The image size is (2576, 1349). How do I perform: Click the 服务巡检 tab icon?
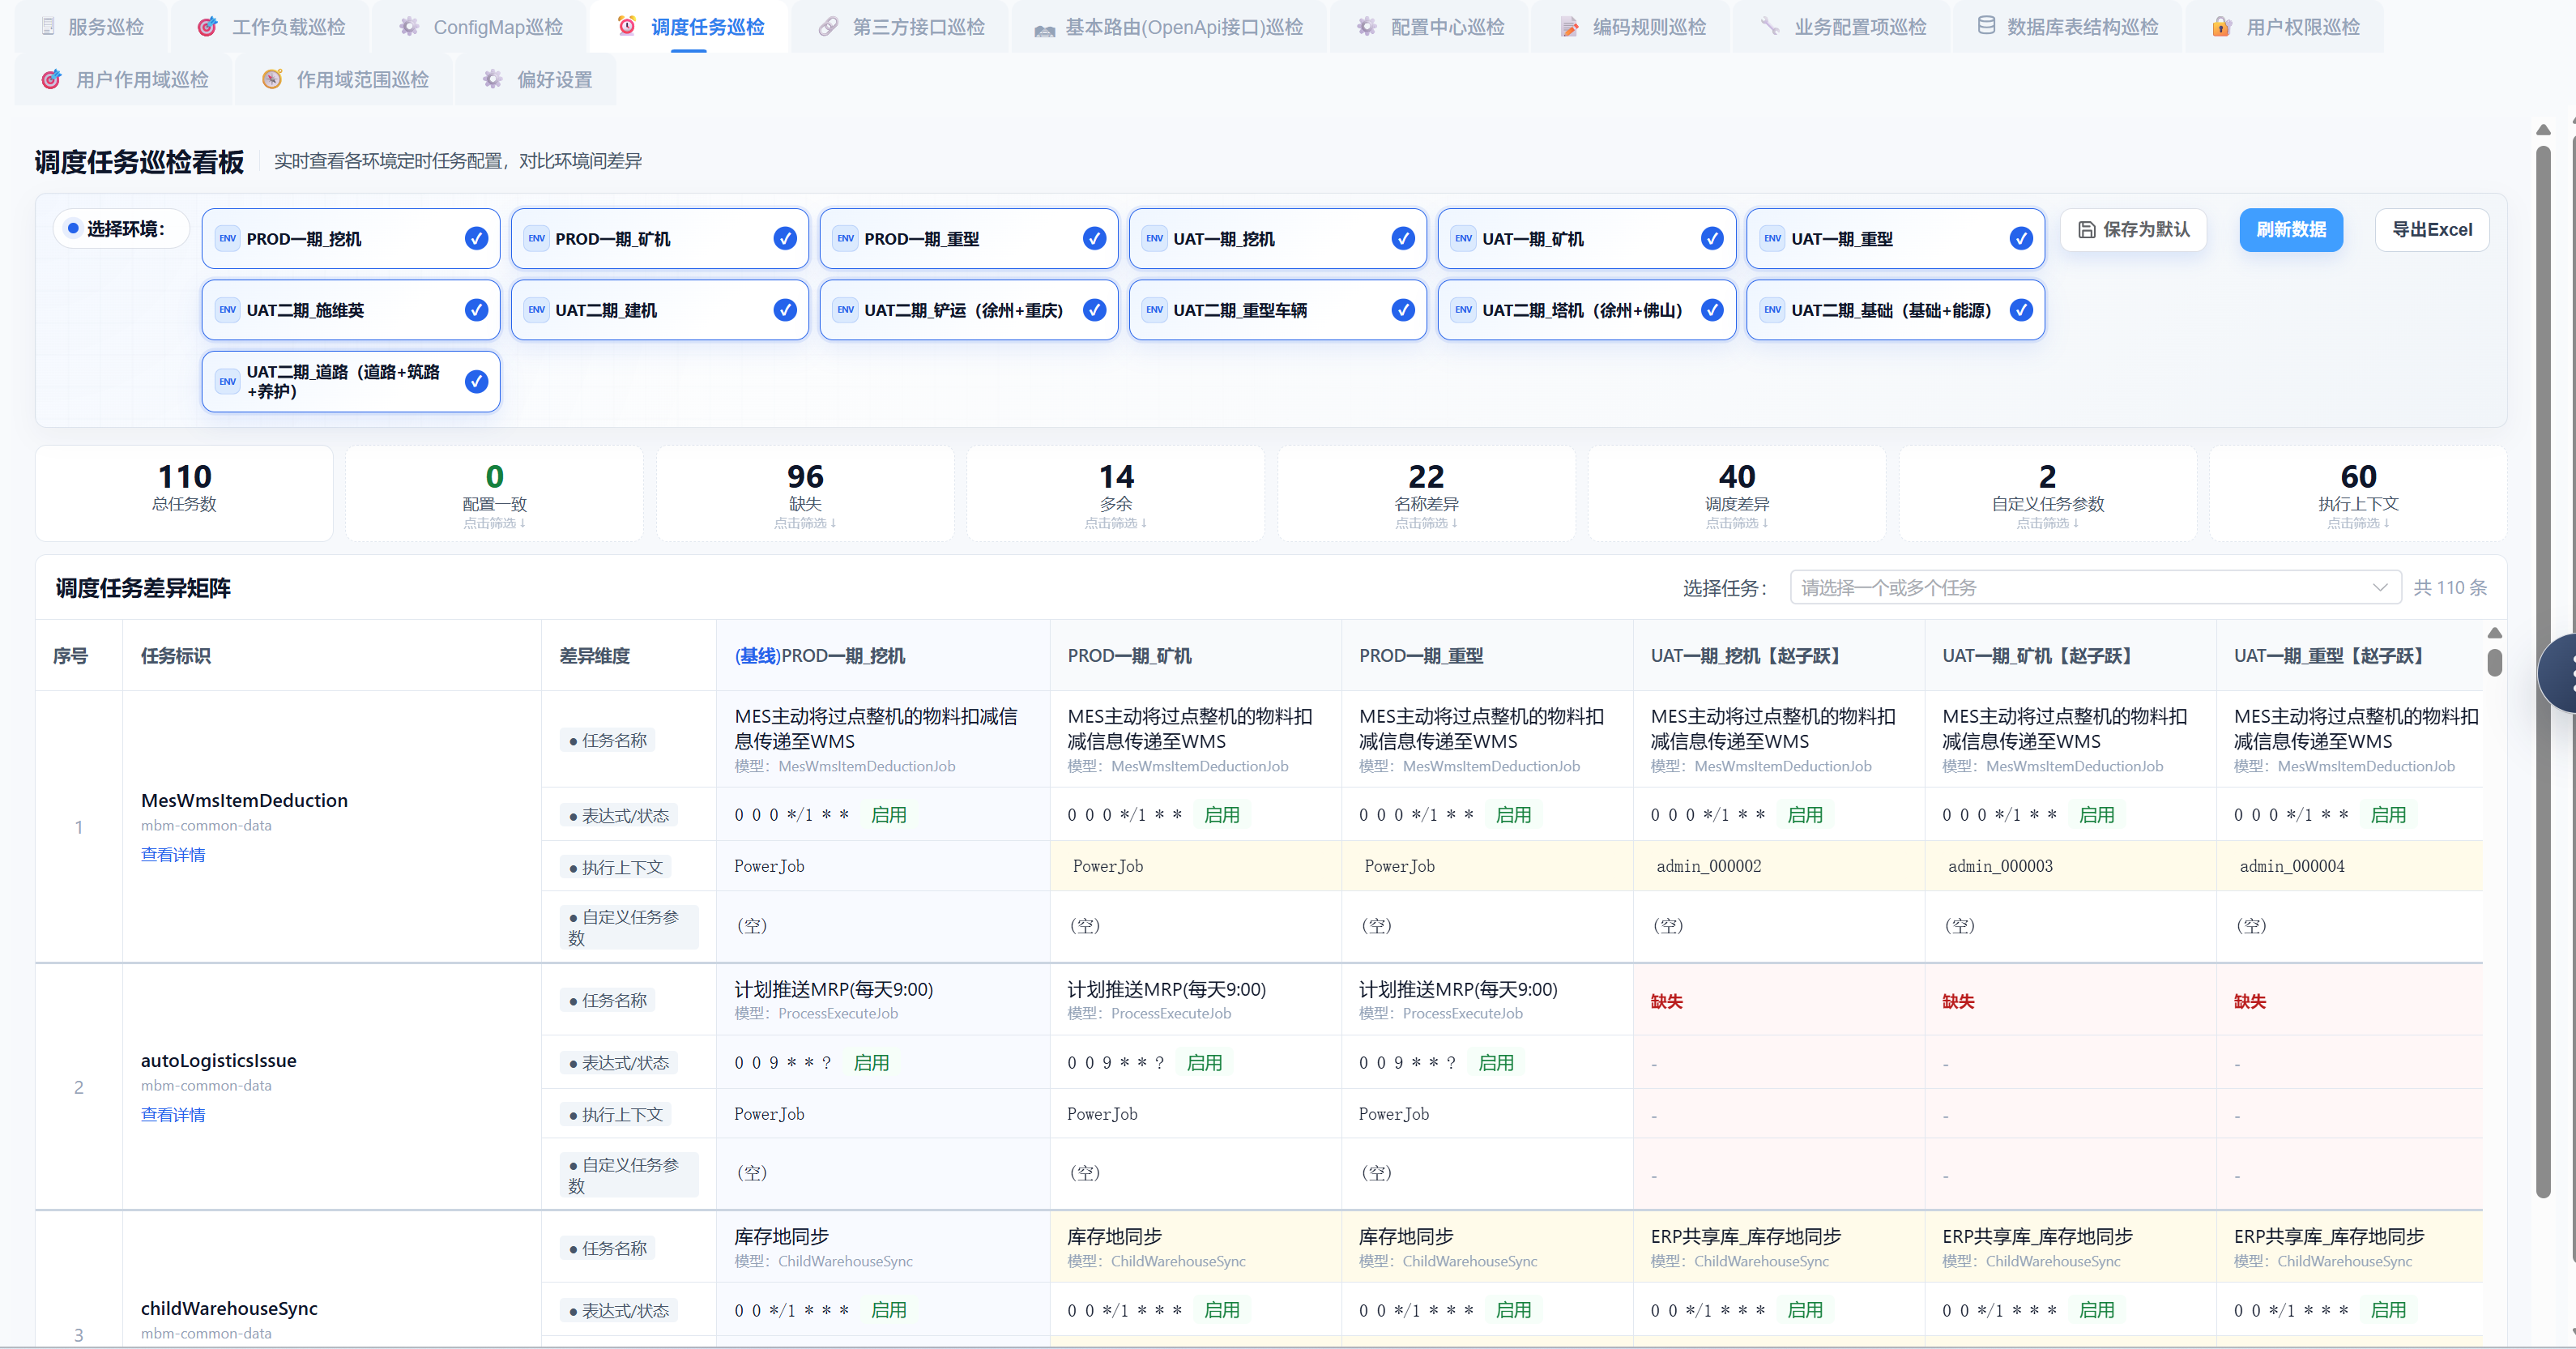pos(47,27)
